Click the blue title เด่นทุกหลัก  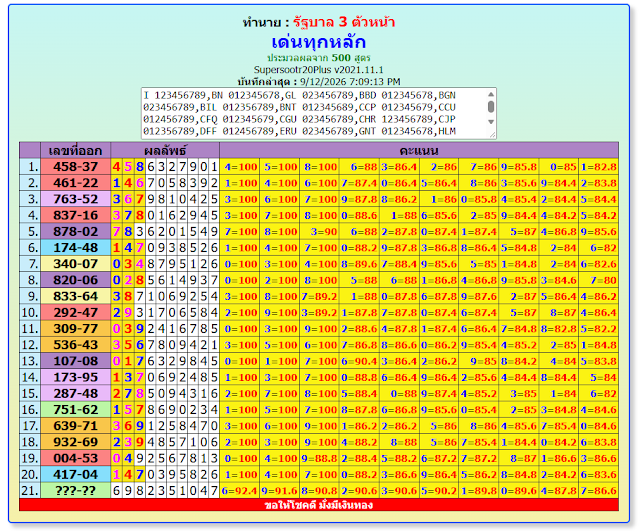pos(319,42)
